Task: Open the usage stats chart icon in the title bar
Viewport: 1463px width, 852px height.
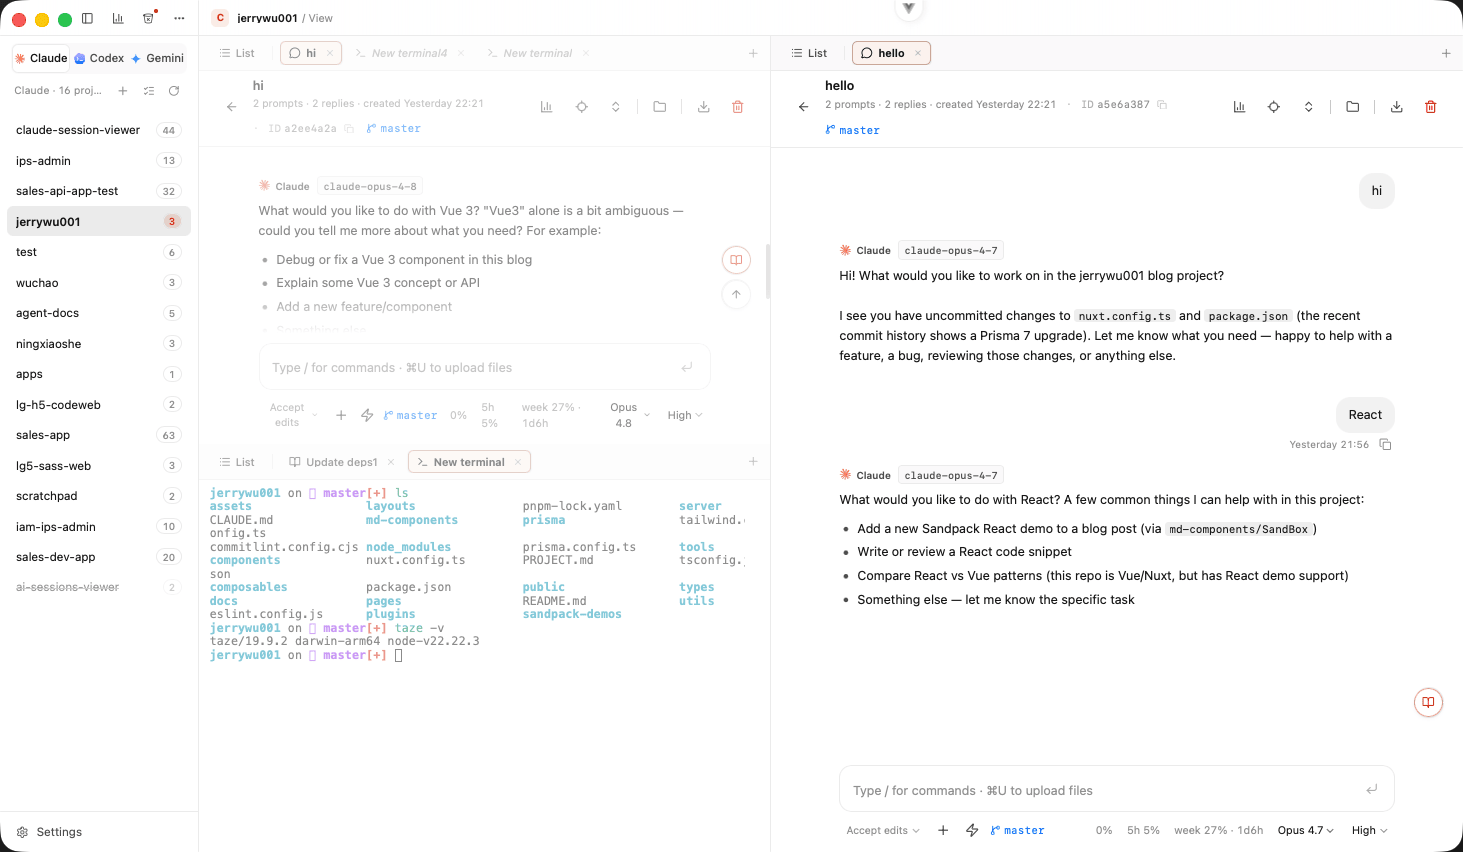Action: point(118,18)
